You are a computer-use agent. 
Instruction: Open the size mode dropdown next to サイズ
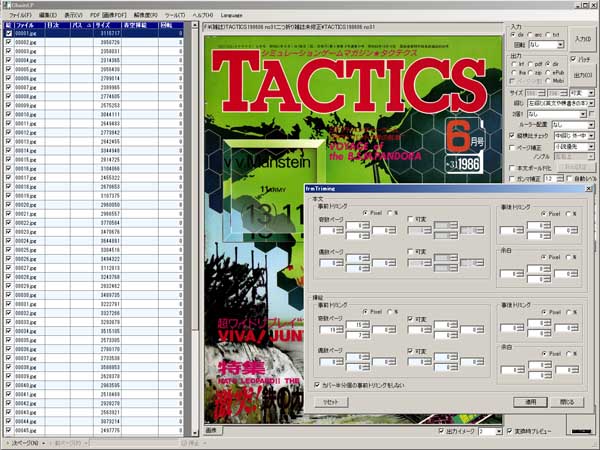pos(591,93)
